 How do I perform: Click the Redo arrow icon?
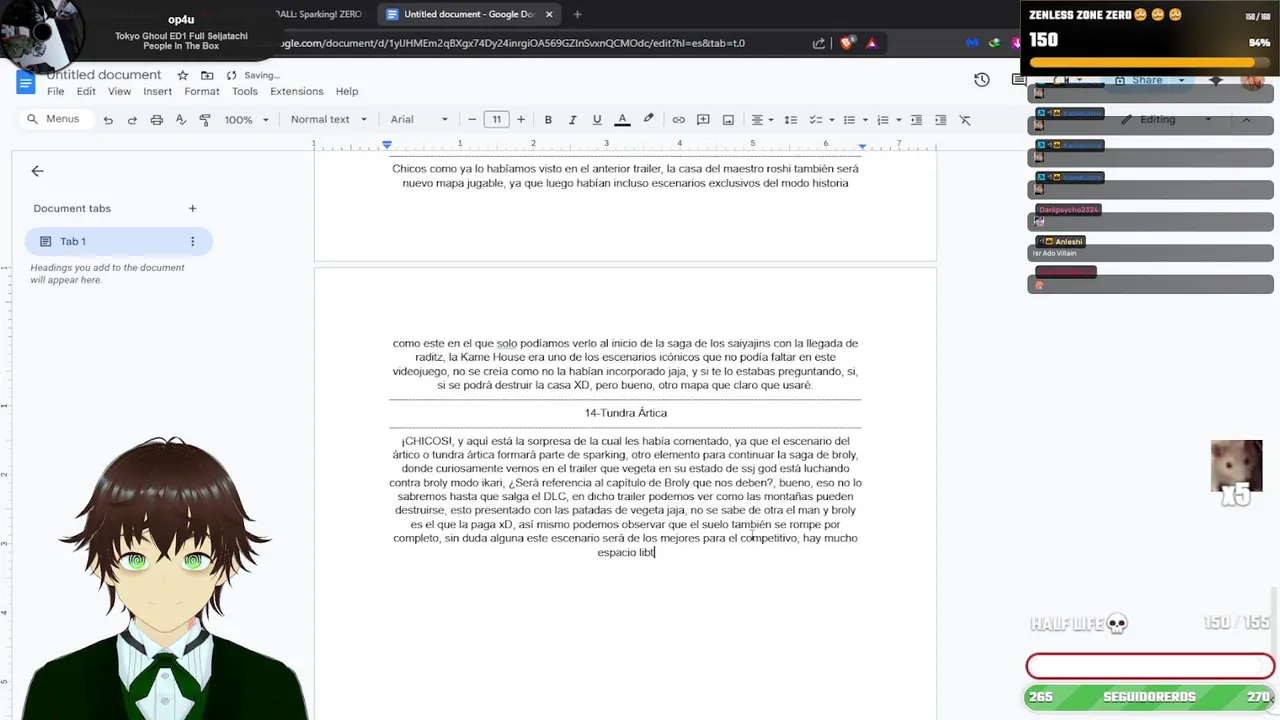pyautogui.click(x=132, y=120)
